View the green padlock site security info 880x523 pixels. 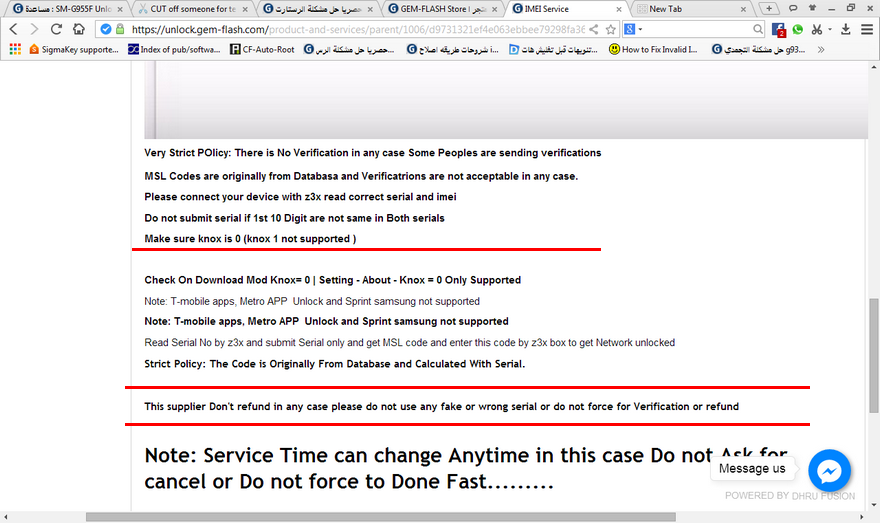[120, 29]
